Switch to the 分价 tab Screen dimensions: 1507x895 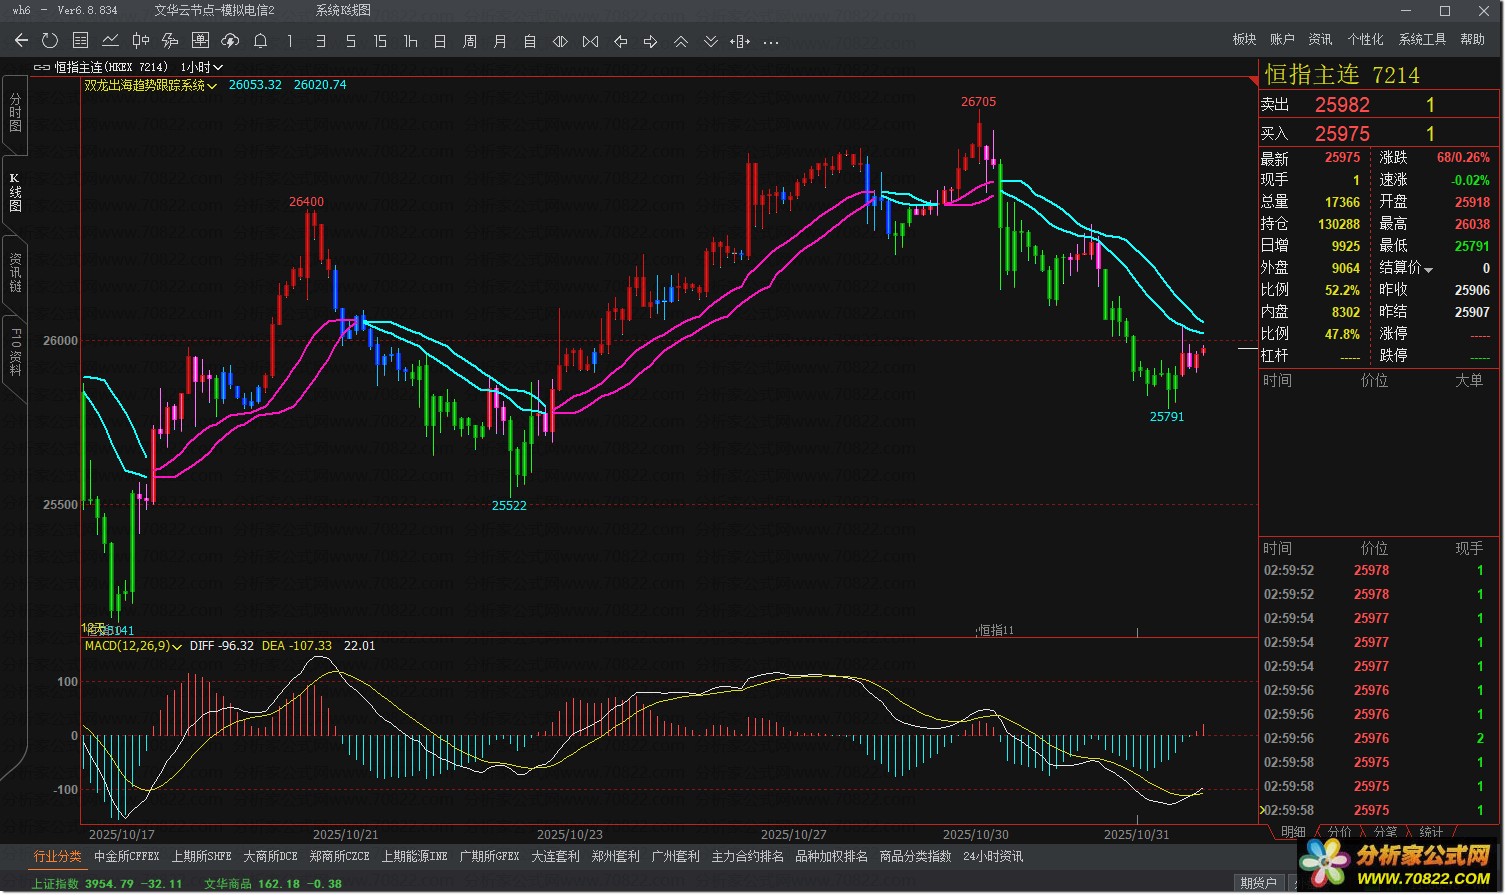pos(1339,832)
